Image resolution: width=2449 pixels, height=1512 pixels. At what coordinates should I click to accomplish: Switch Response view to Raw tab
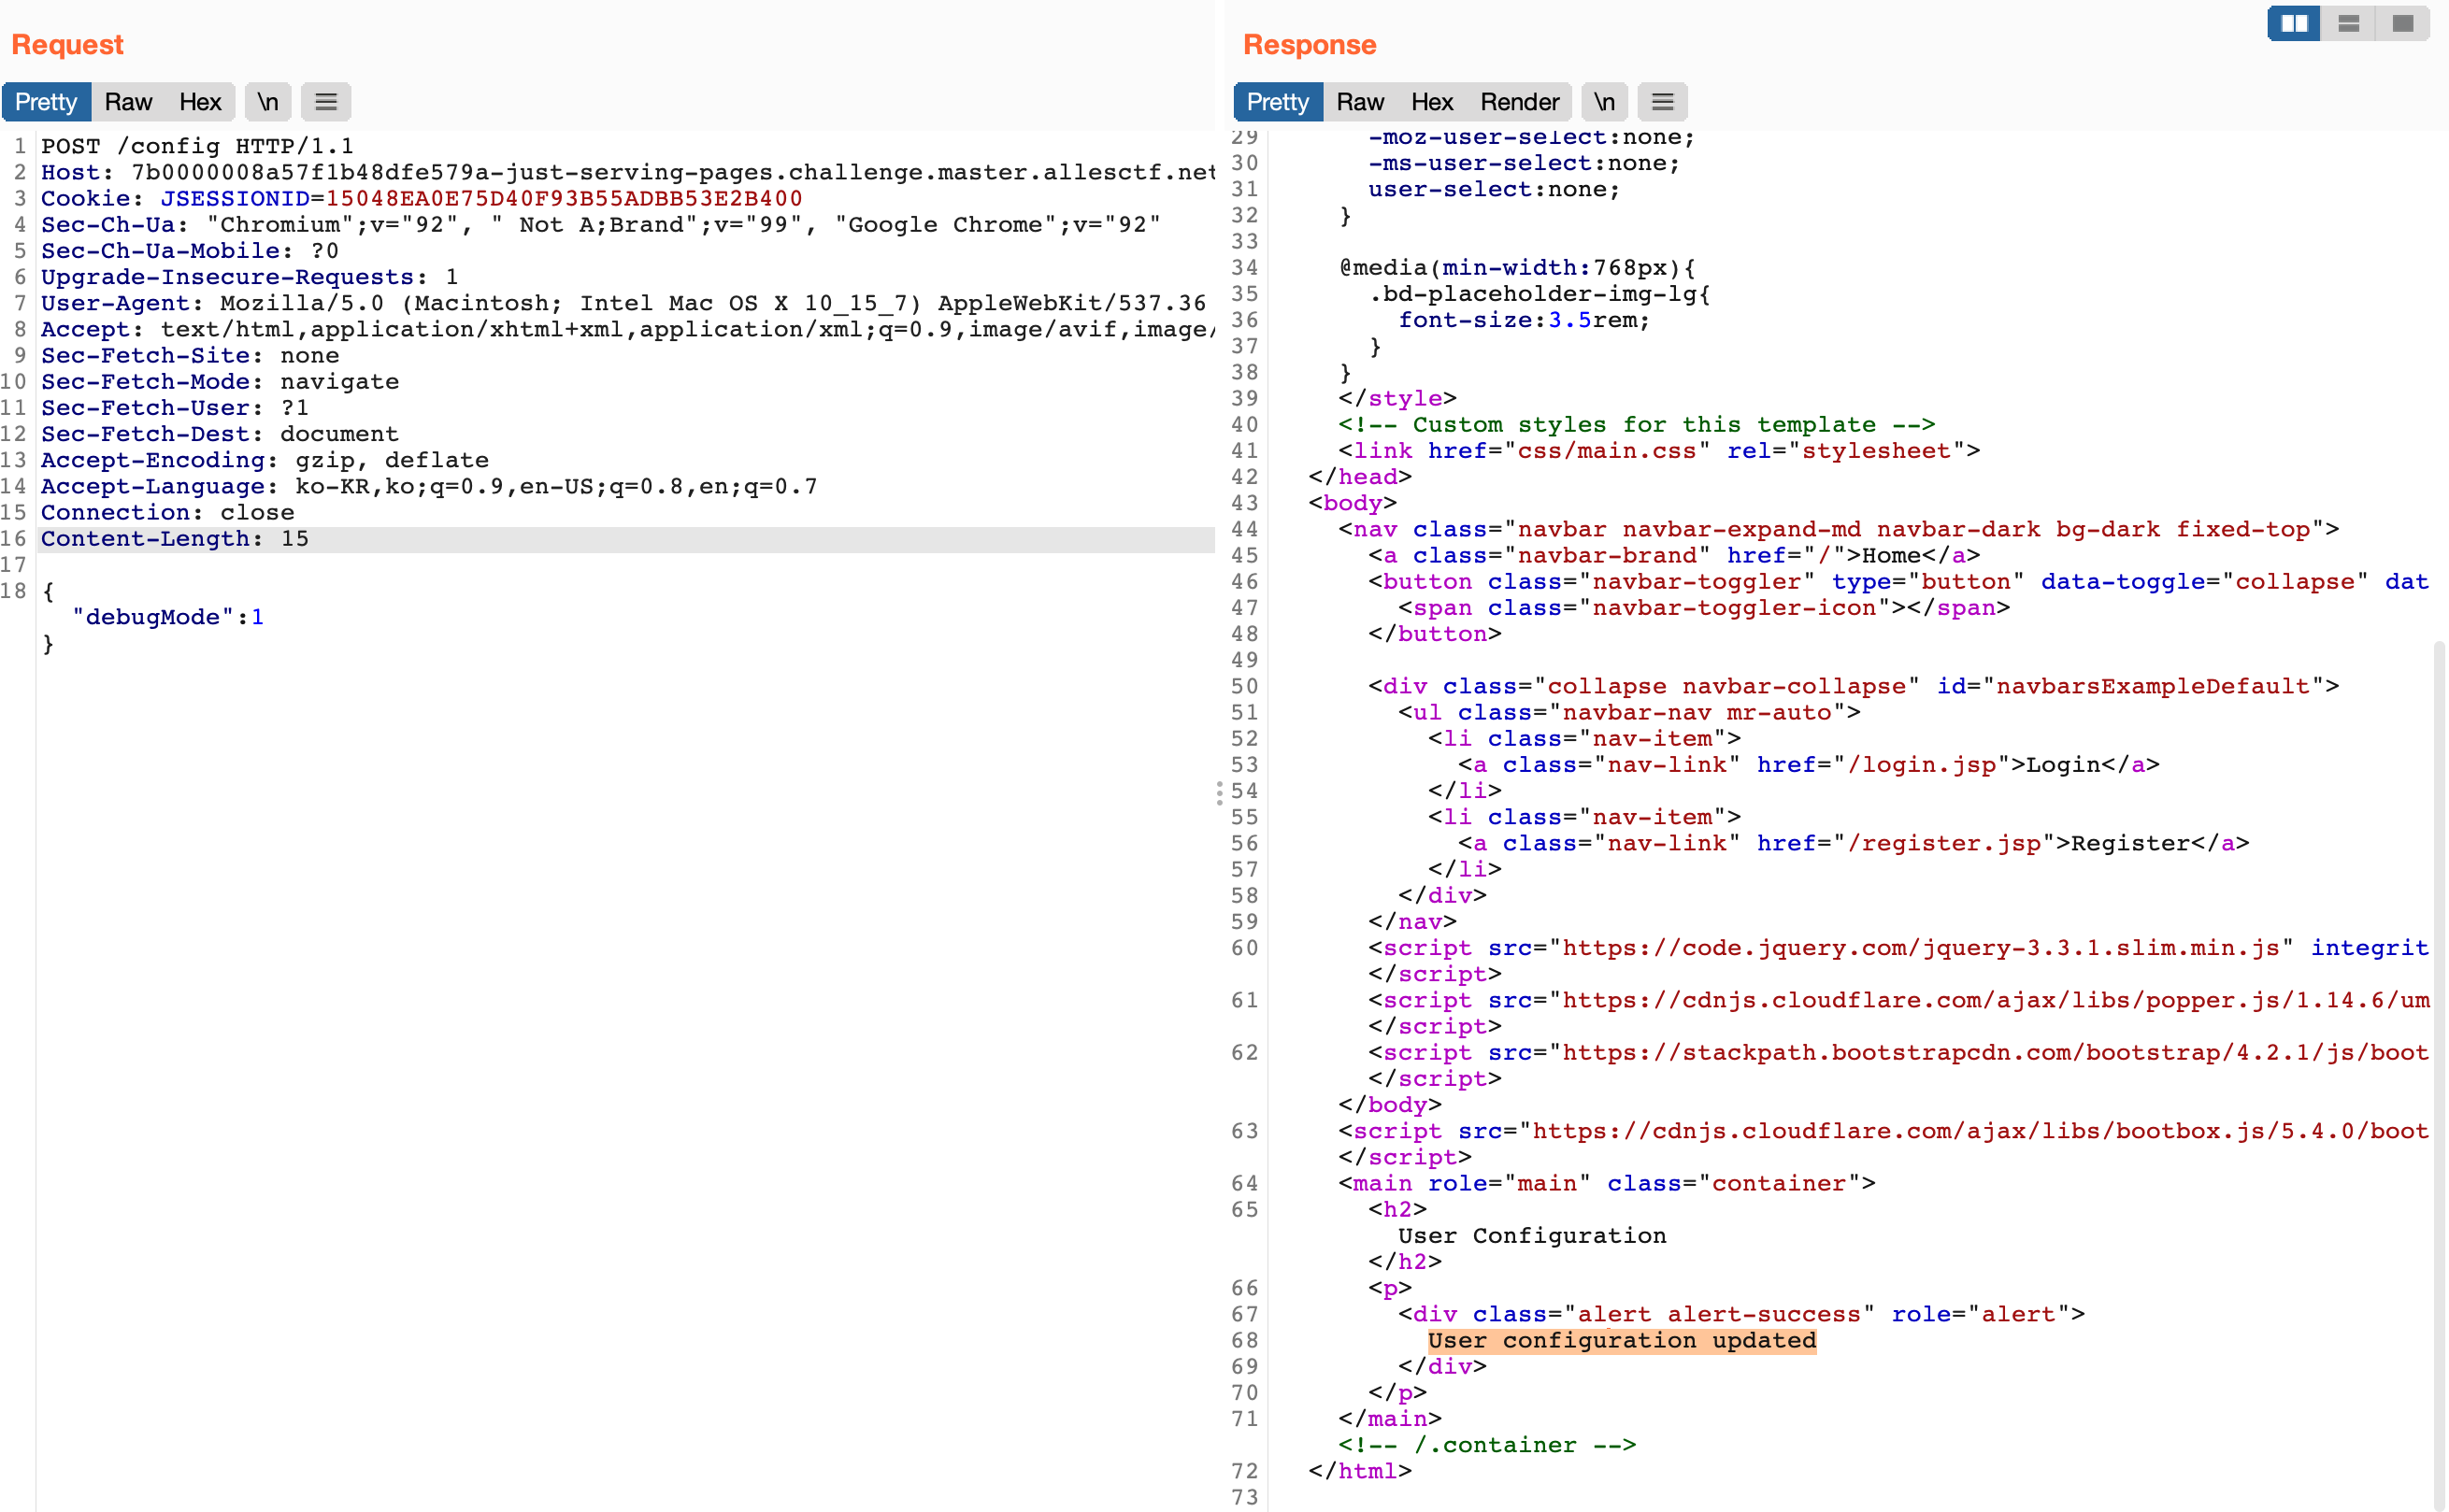1360,102
